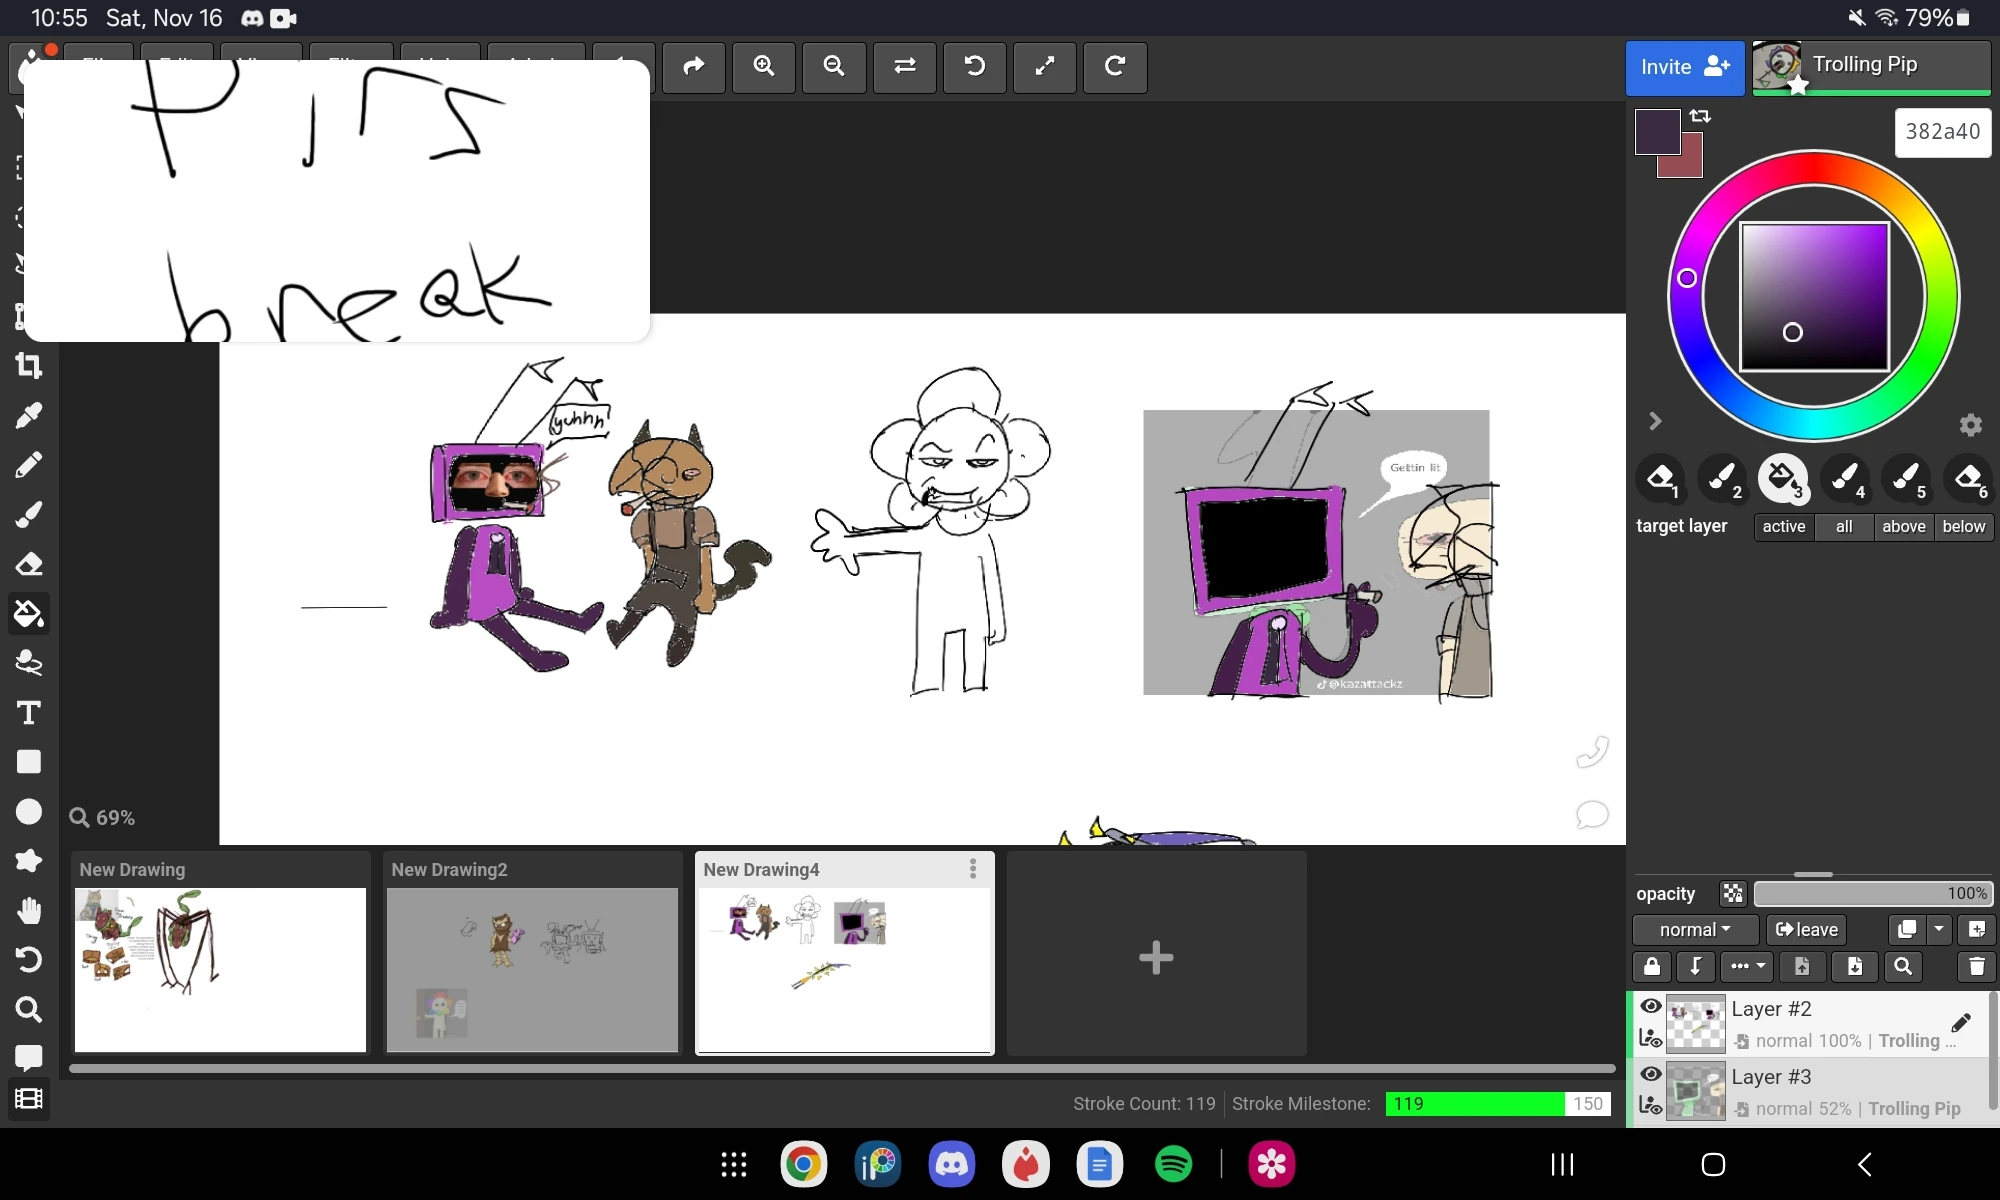Click the Invite button
This screenshot has width=2000, height=1200.
(x=1683, y=66)
